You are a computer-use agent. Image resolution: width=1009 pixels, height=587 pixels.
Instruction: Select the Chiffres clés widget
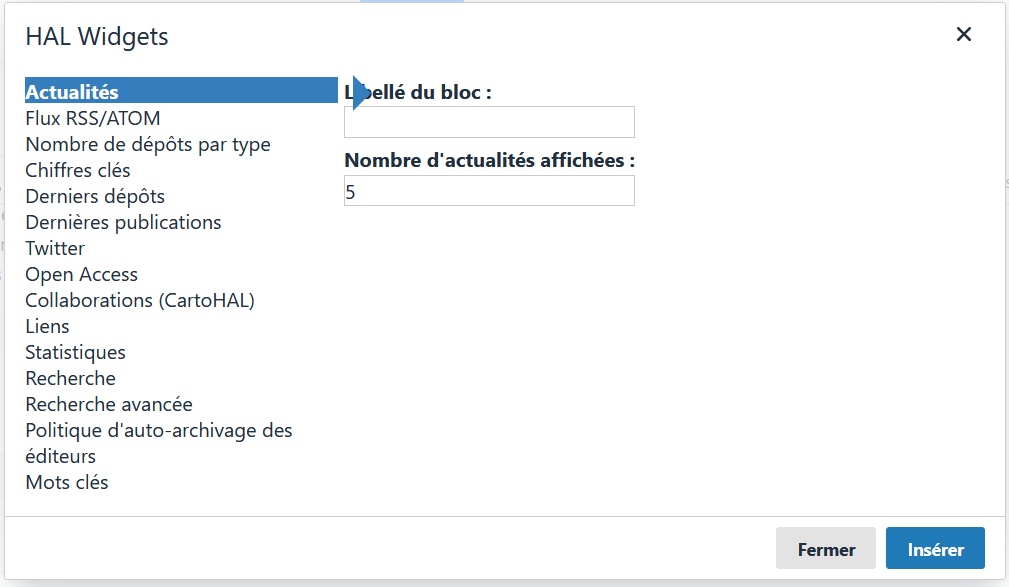pos(77,170)
